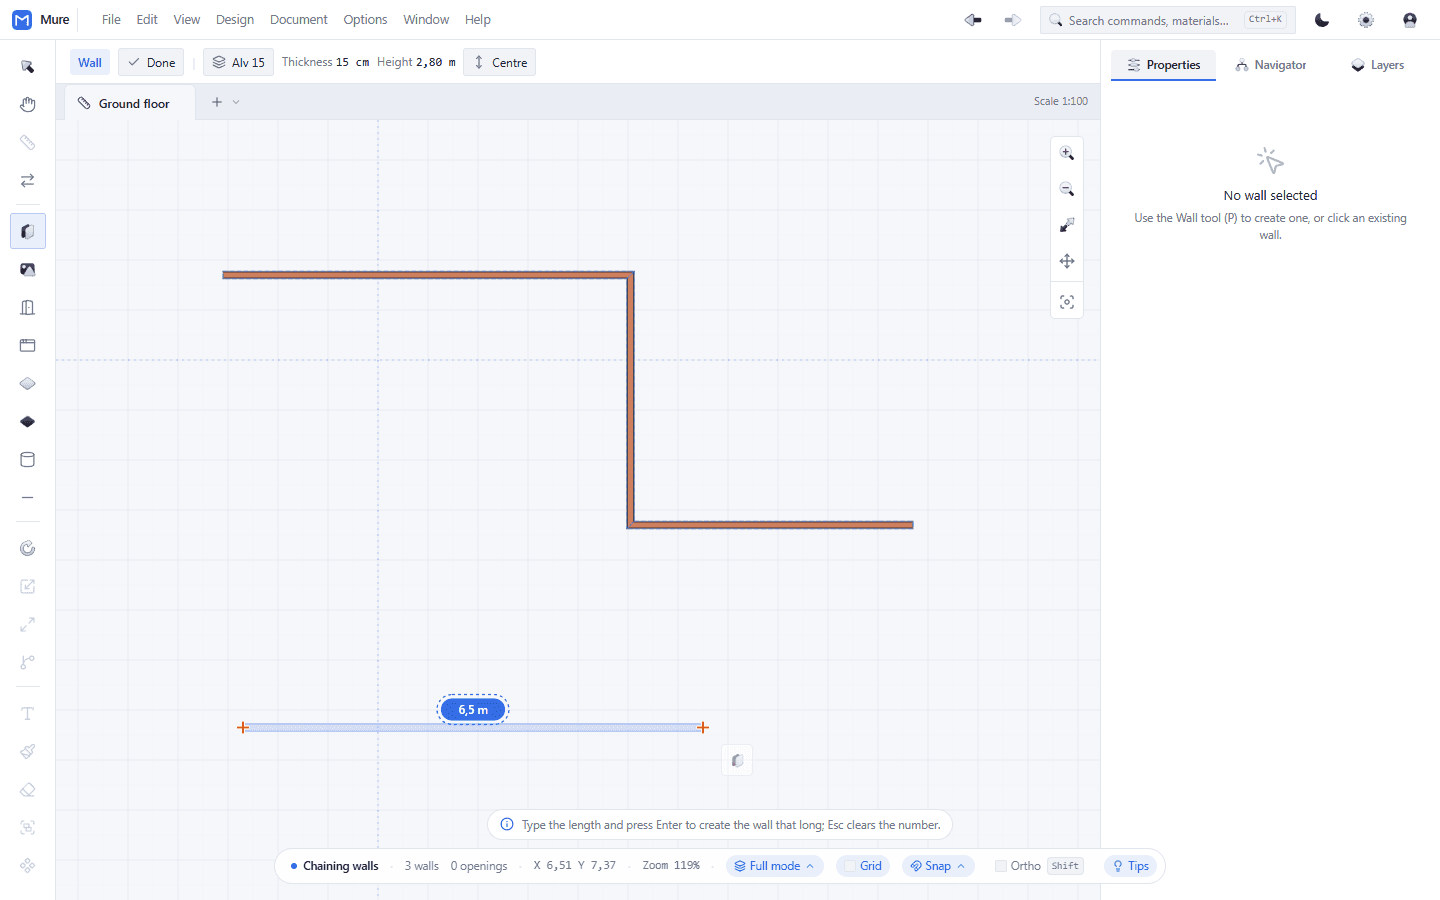
Task: Click the swap arrows tool
Action: [28, 181]
